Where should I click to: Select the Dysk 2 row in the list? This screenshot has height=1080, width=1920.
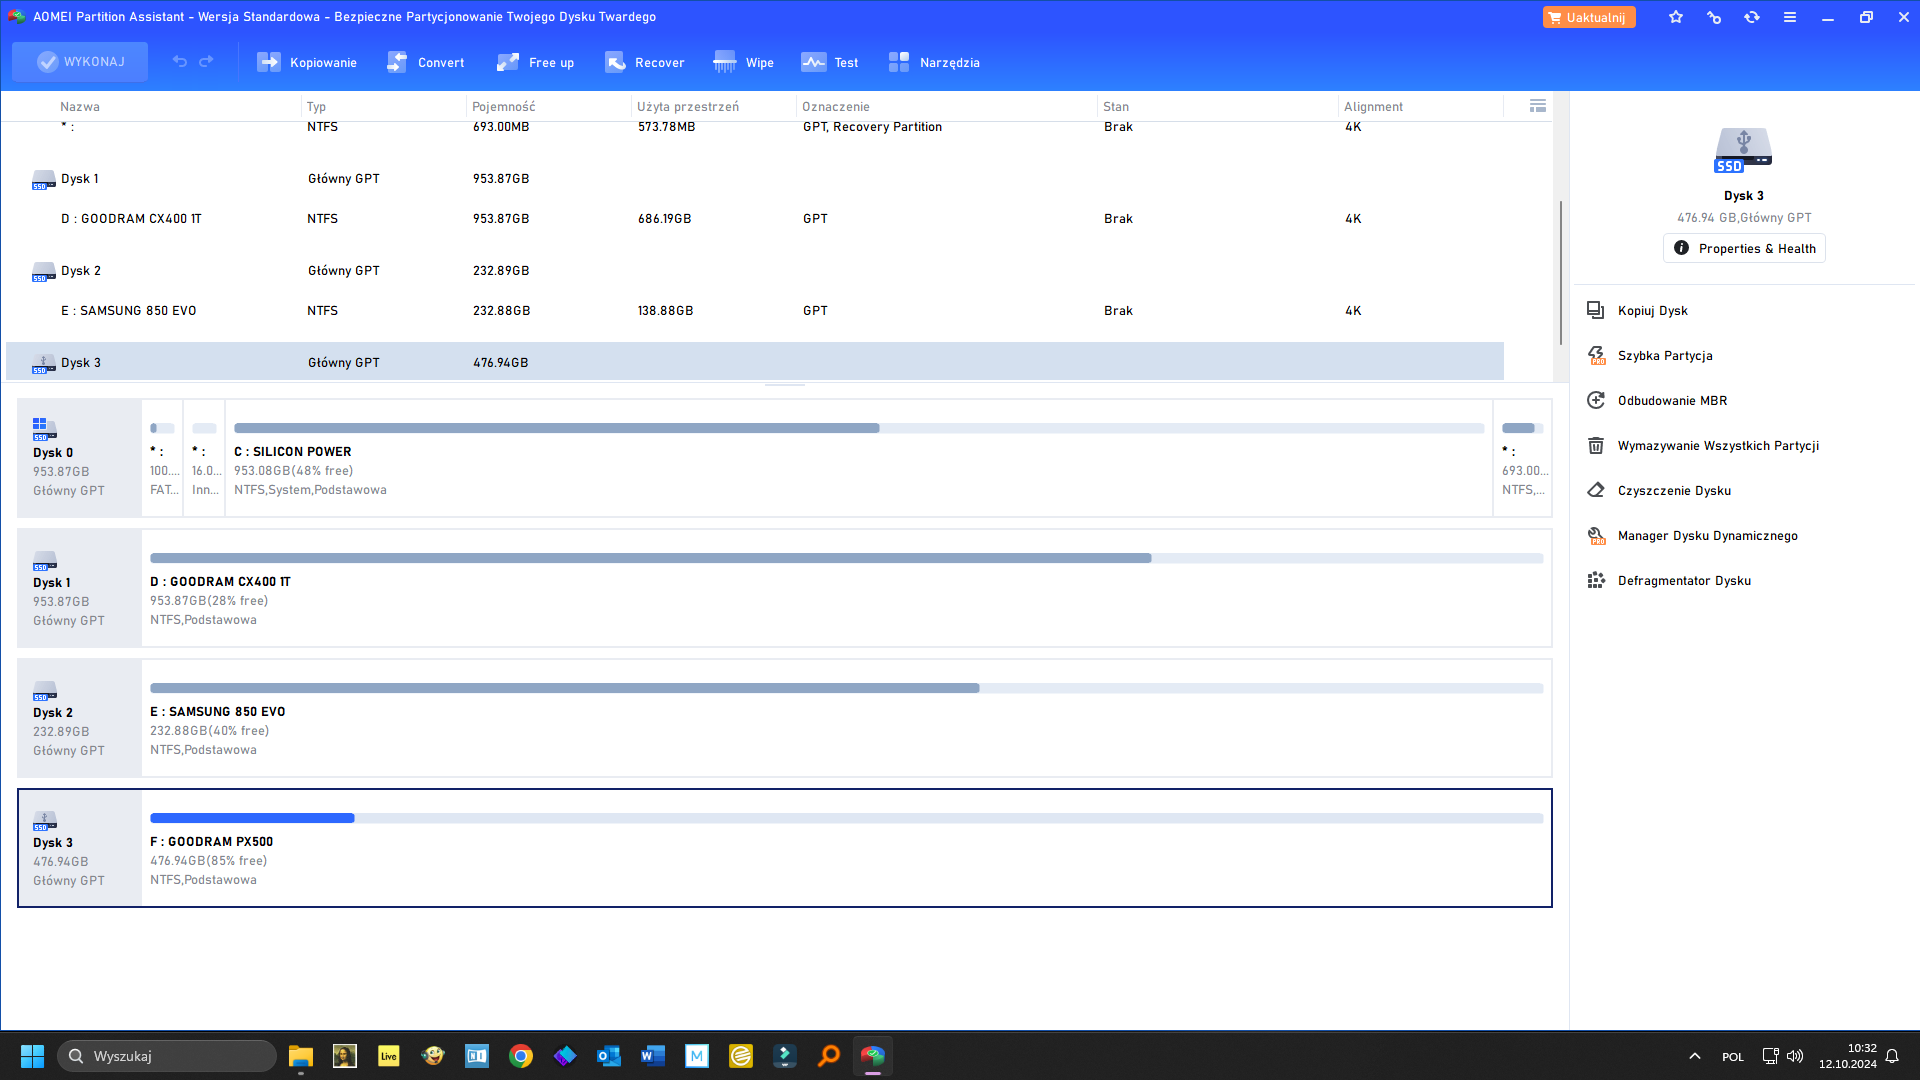tap(755, 271)
